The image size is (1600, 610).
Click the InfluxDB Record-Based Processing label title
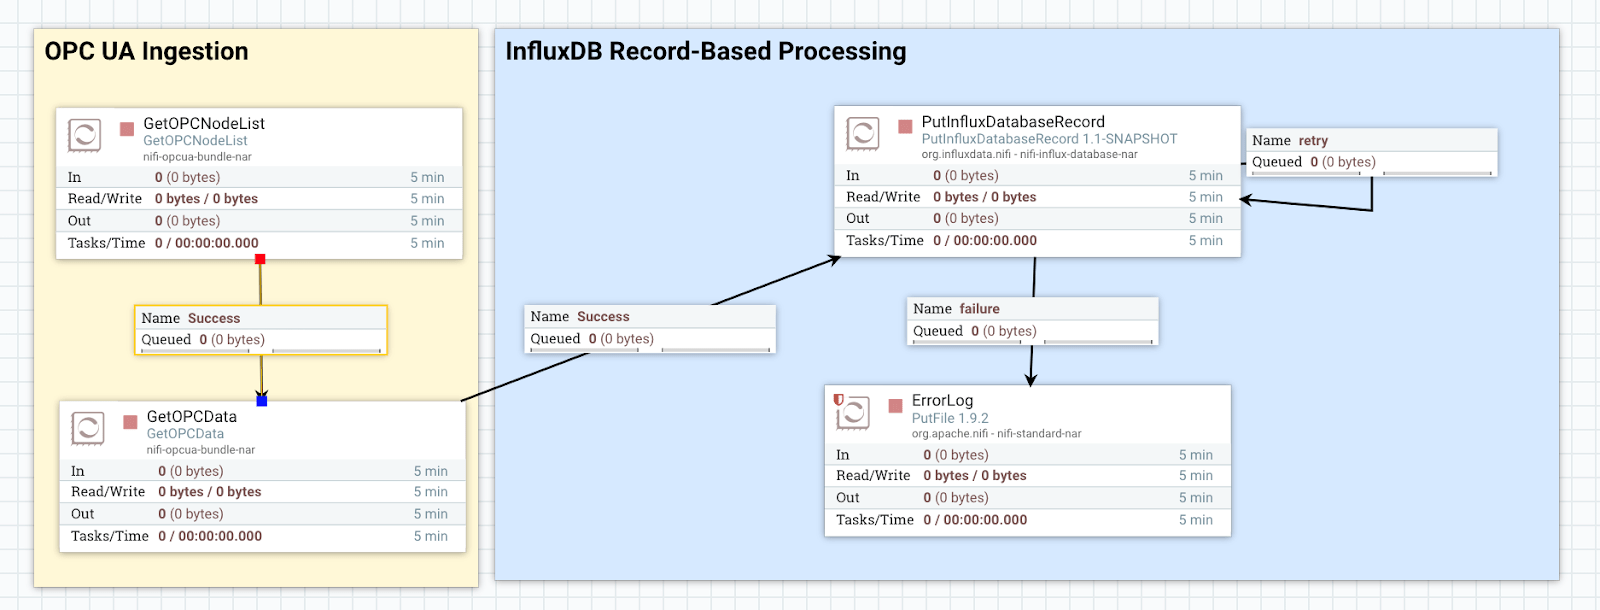click(706, 52)
